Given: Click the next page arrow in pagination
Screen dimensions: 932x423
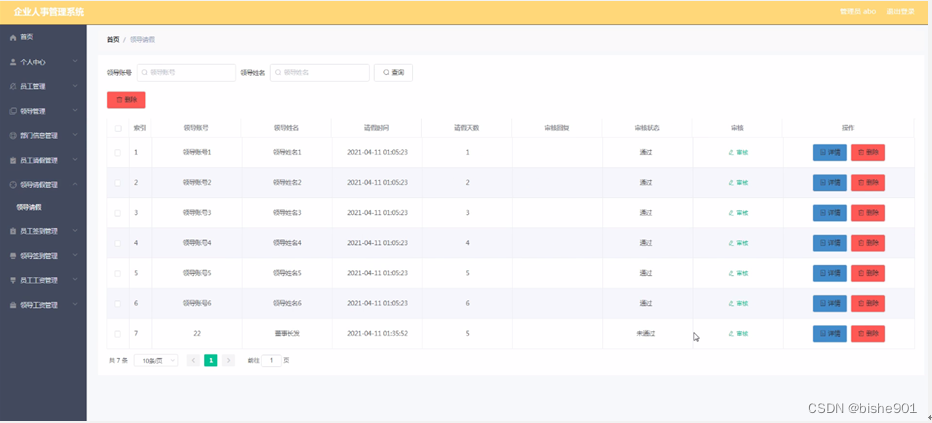Looking at the screenshot, I should (x=228, y=360).
